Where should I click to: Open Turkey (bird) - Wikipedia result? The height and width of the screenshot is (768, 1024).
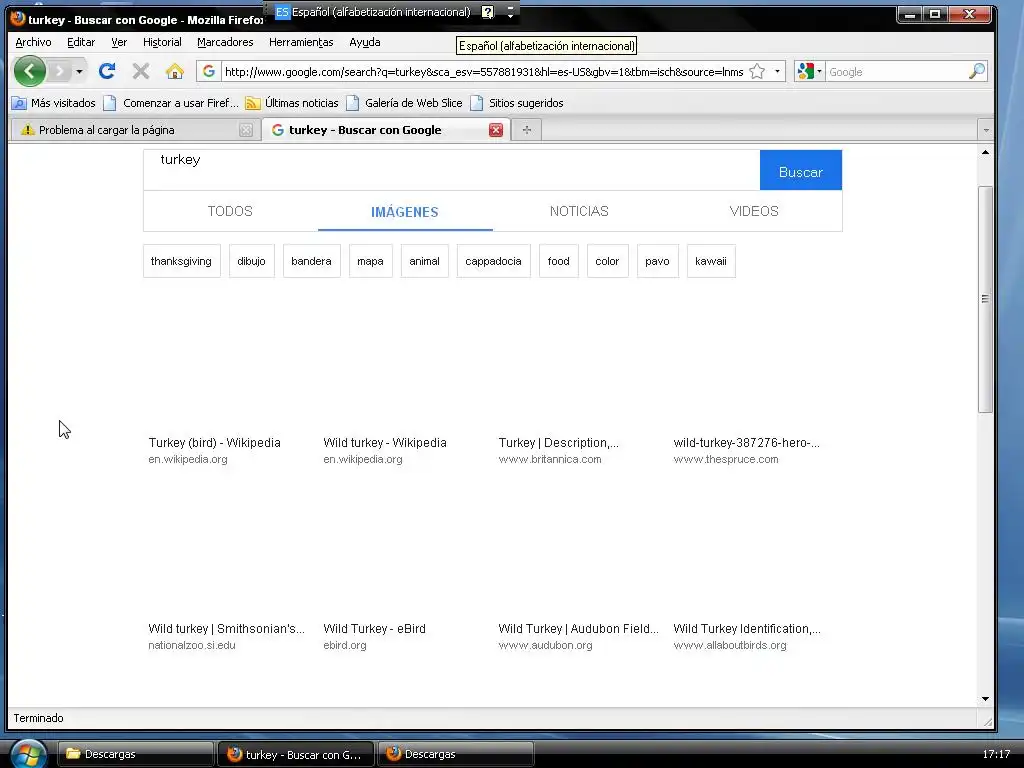pos(214,443)
